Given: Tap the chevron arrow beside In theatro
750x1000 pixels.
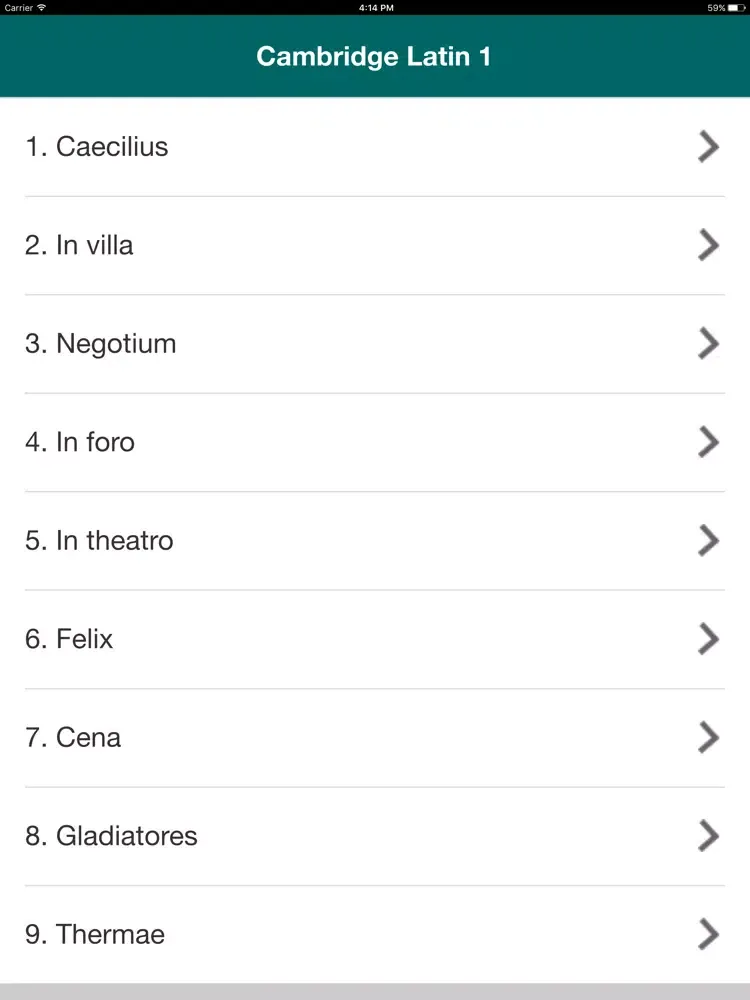Looking at the screenshot, I should point(708,541).
